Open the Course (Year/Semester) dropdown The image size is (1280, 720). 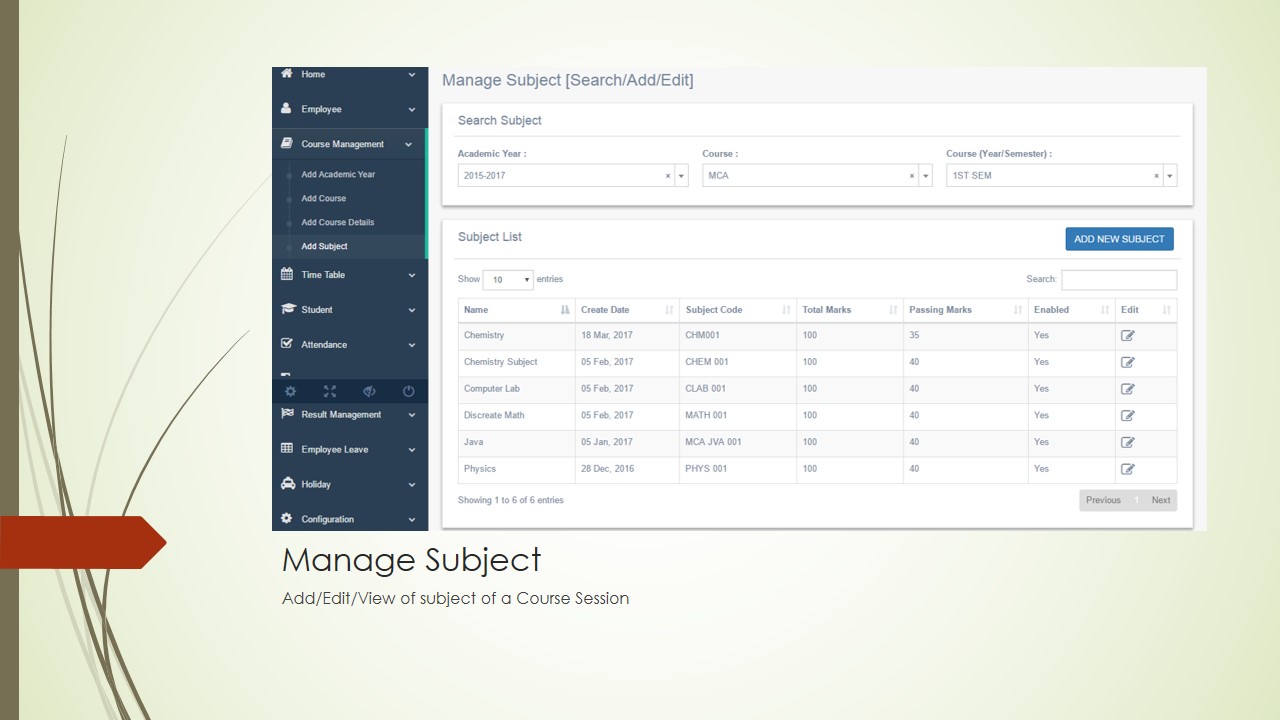[1169, 176]
